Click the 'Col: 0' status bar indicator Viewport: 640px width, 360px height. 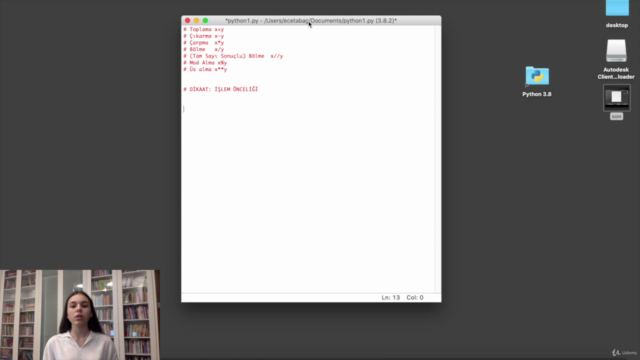coord(415,298)
